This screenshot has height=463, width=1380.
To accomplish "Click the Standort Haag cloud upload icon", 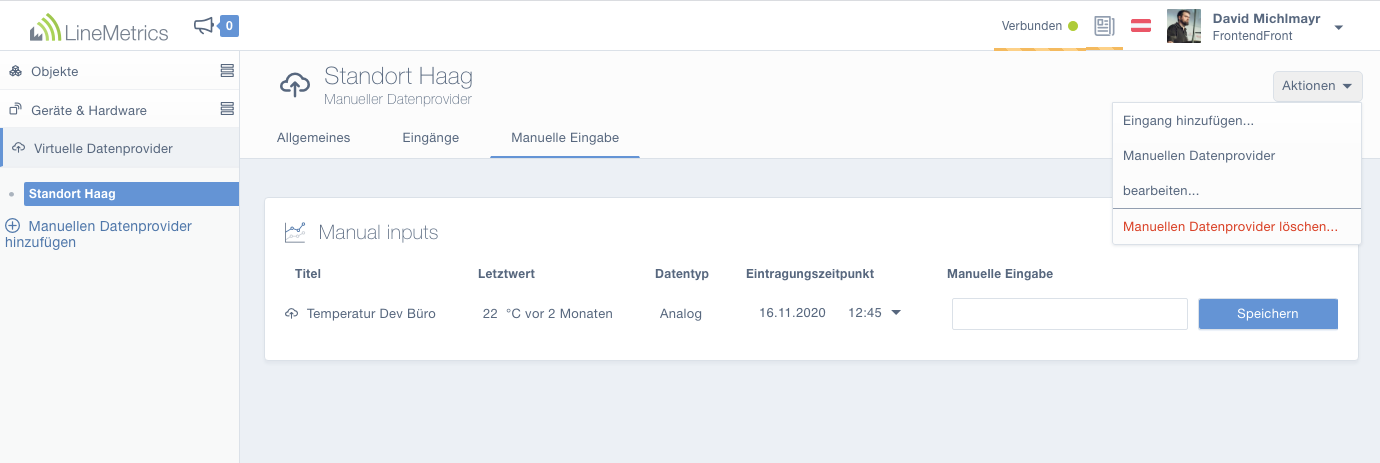I will click(x=294, y=85).
